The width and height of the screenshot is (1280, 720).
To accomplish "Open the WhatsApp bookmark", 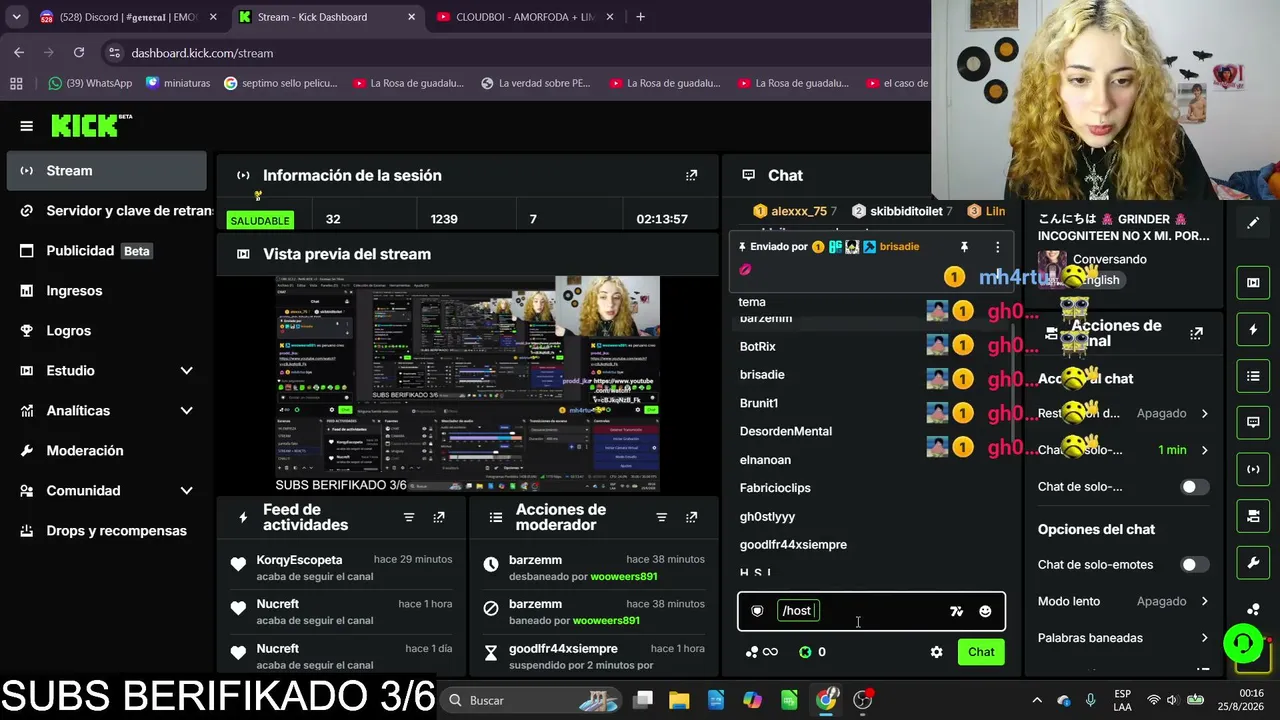I will click(90, 83).
